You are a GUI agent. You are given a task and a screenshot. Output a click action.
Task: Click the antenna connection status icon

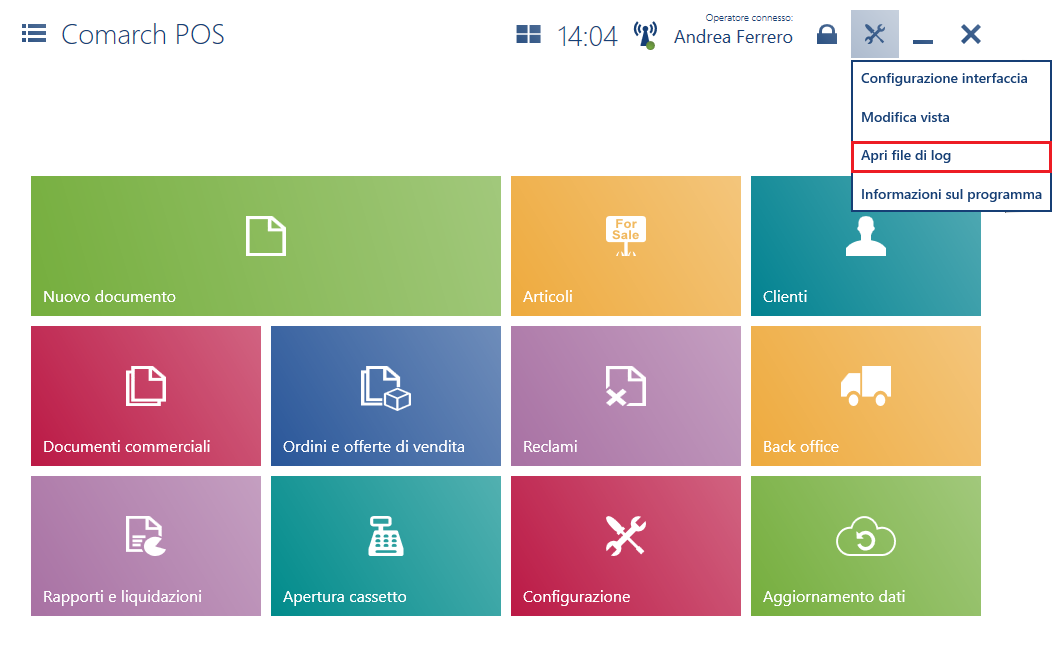pyautogui.click(x=645, y=36)
